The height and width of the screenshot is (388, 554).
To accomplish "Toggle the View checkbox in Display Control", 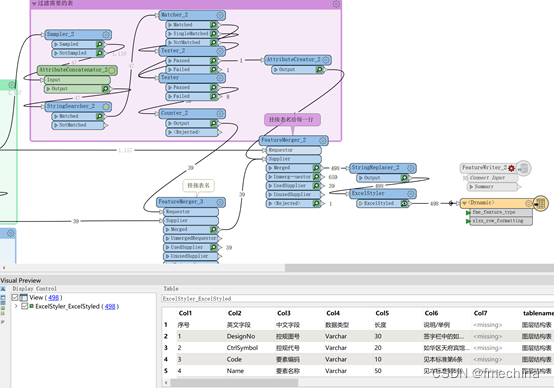I will click(15, 298).
